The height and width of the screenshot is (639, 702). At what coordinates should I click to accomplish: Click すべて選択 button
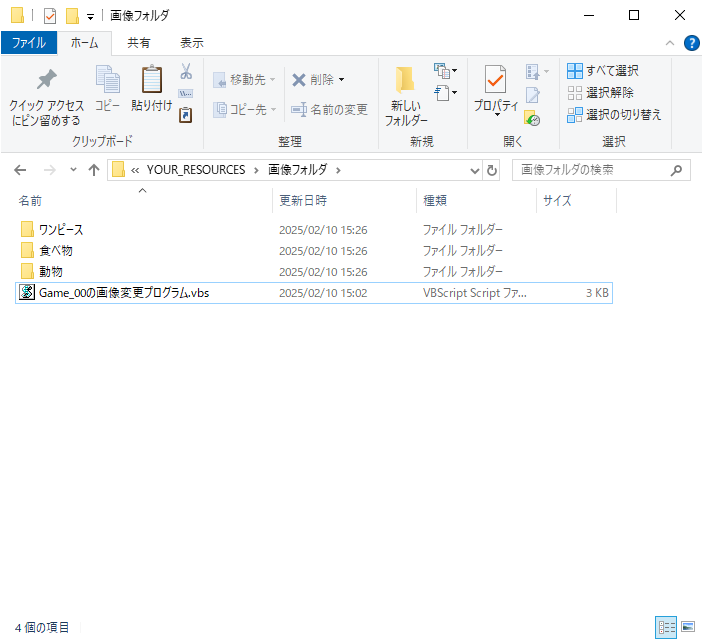(603, 71)
